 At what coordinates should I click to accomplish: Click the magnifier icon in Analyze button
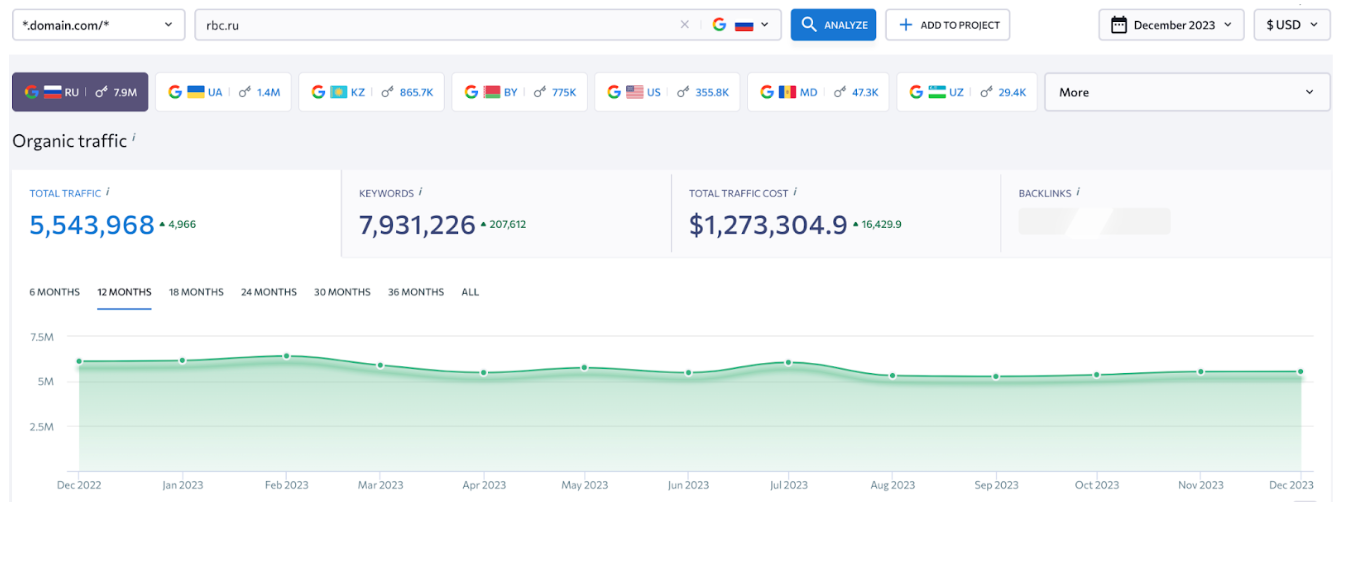click(x=809, y=25)
